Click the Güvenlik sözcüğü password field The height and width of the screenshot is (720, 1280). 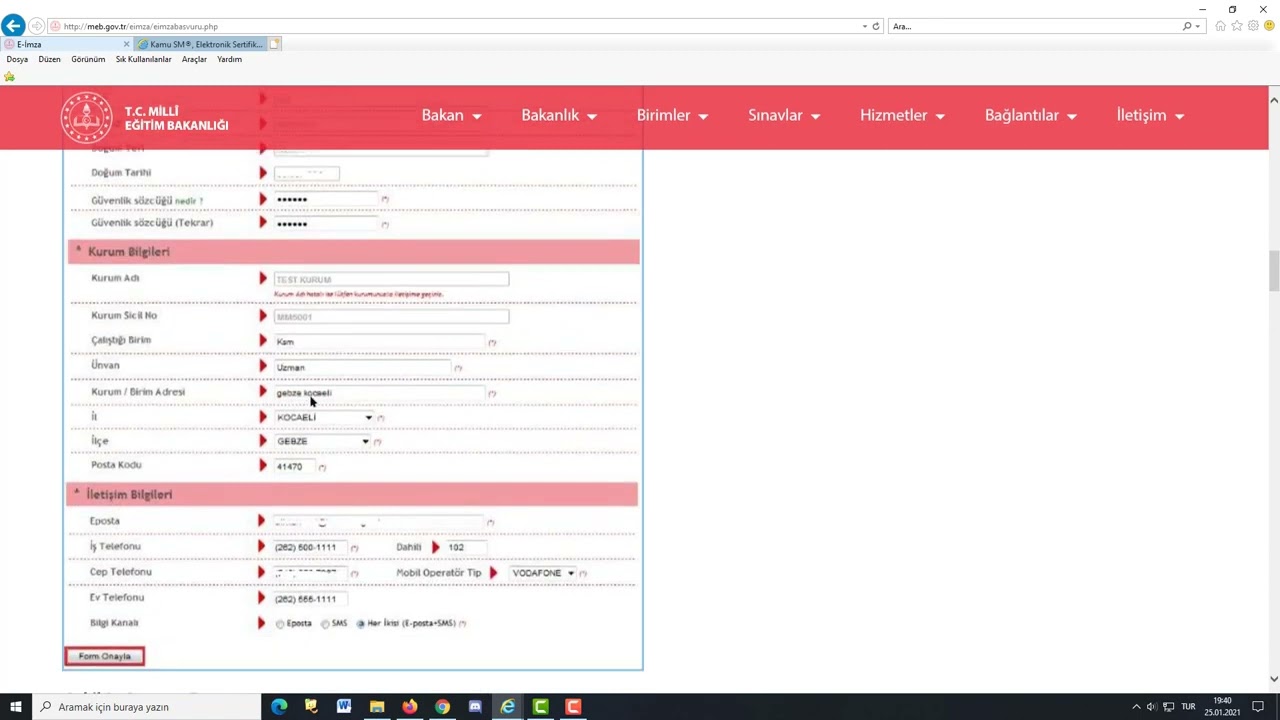326,199
